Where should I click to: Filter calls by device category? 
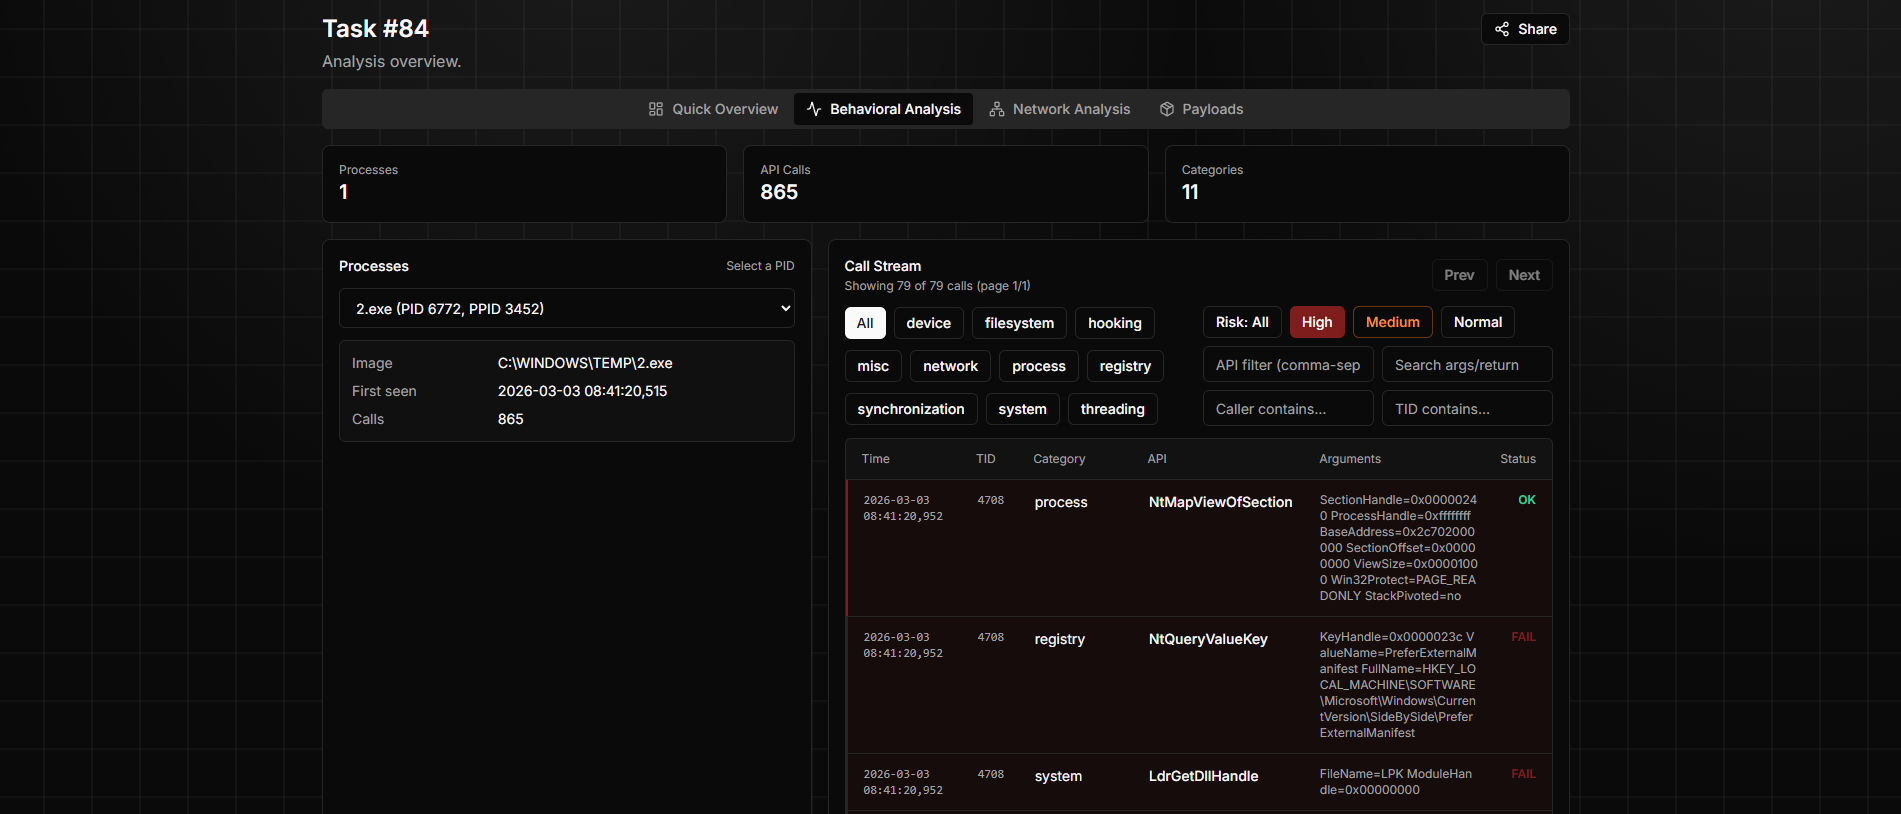pos(929,323)
